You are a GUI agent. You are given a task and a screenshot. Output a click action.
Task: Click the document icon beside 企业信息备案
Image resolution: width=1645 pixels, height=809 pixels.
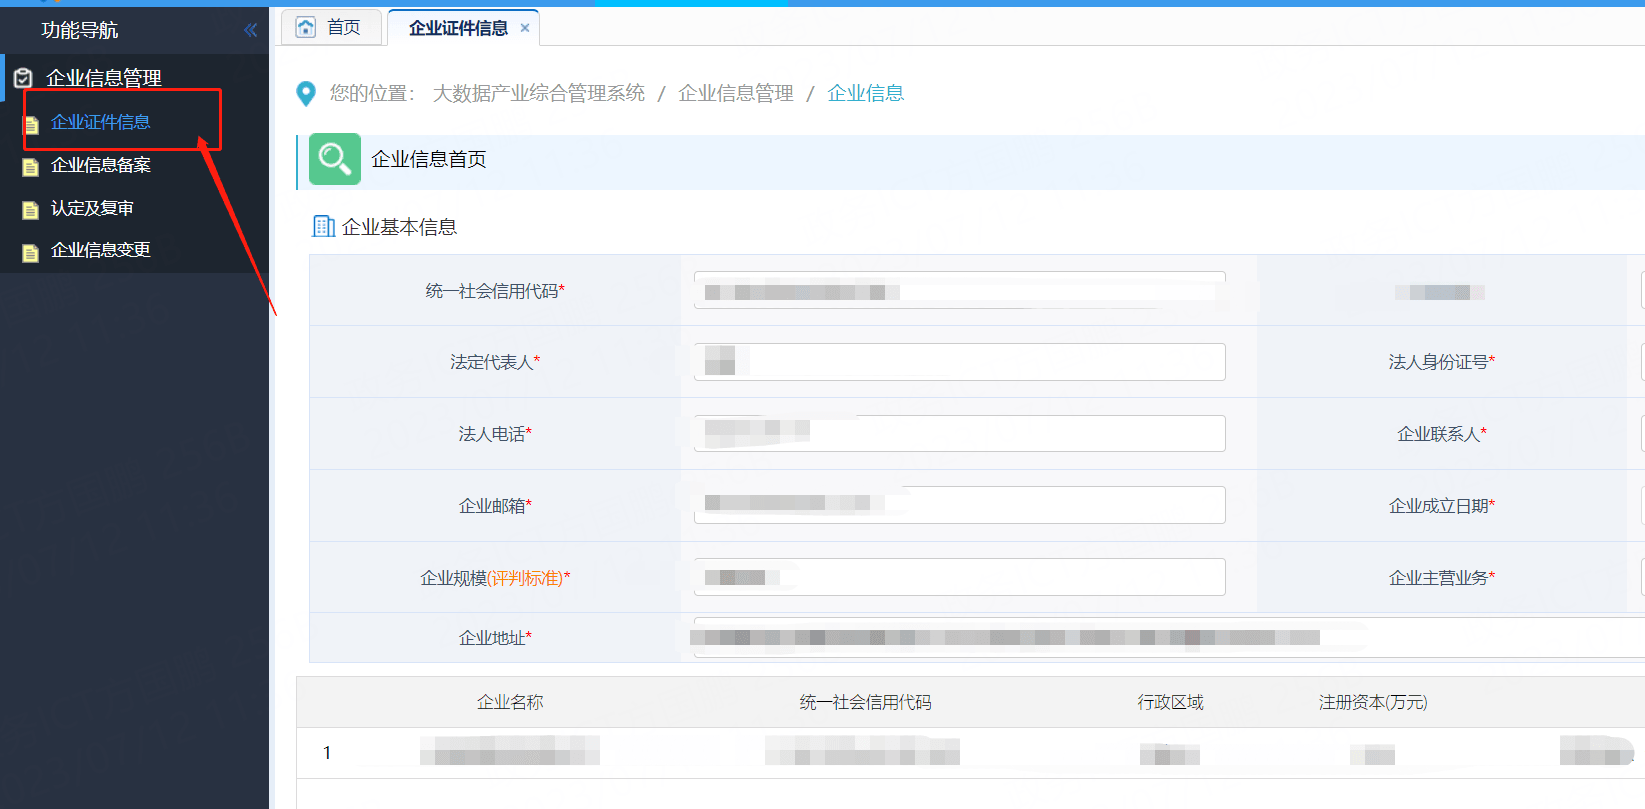pos(31,166)
